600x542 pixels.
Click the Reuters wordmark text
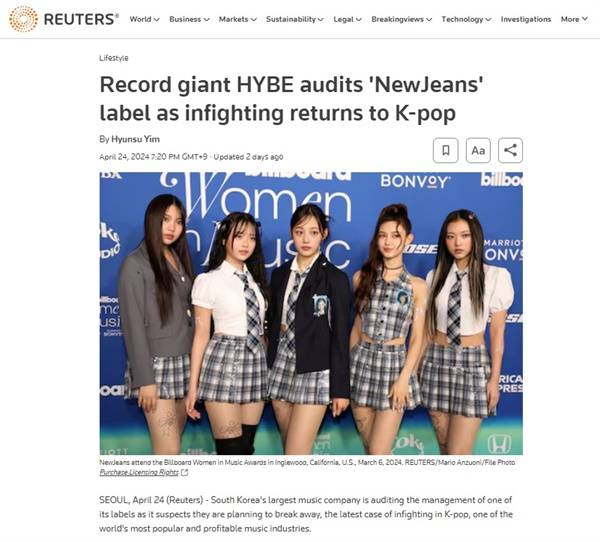81,19
